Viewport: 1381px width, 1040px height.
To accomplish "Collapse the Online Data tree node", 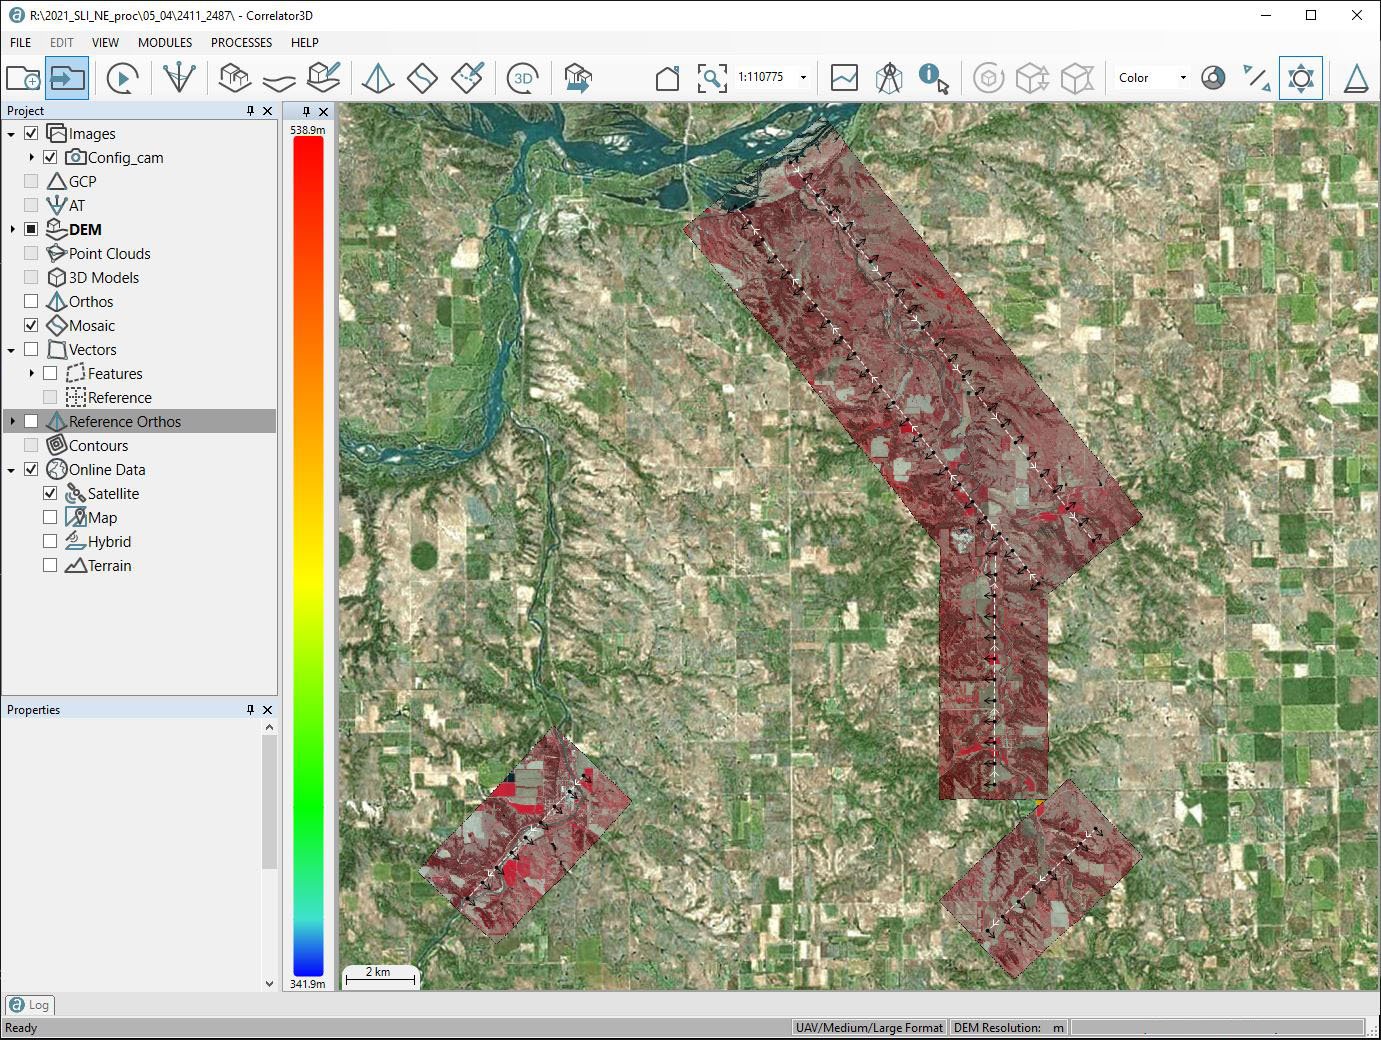I will point(10,469).
